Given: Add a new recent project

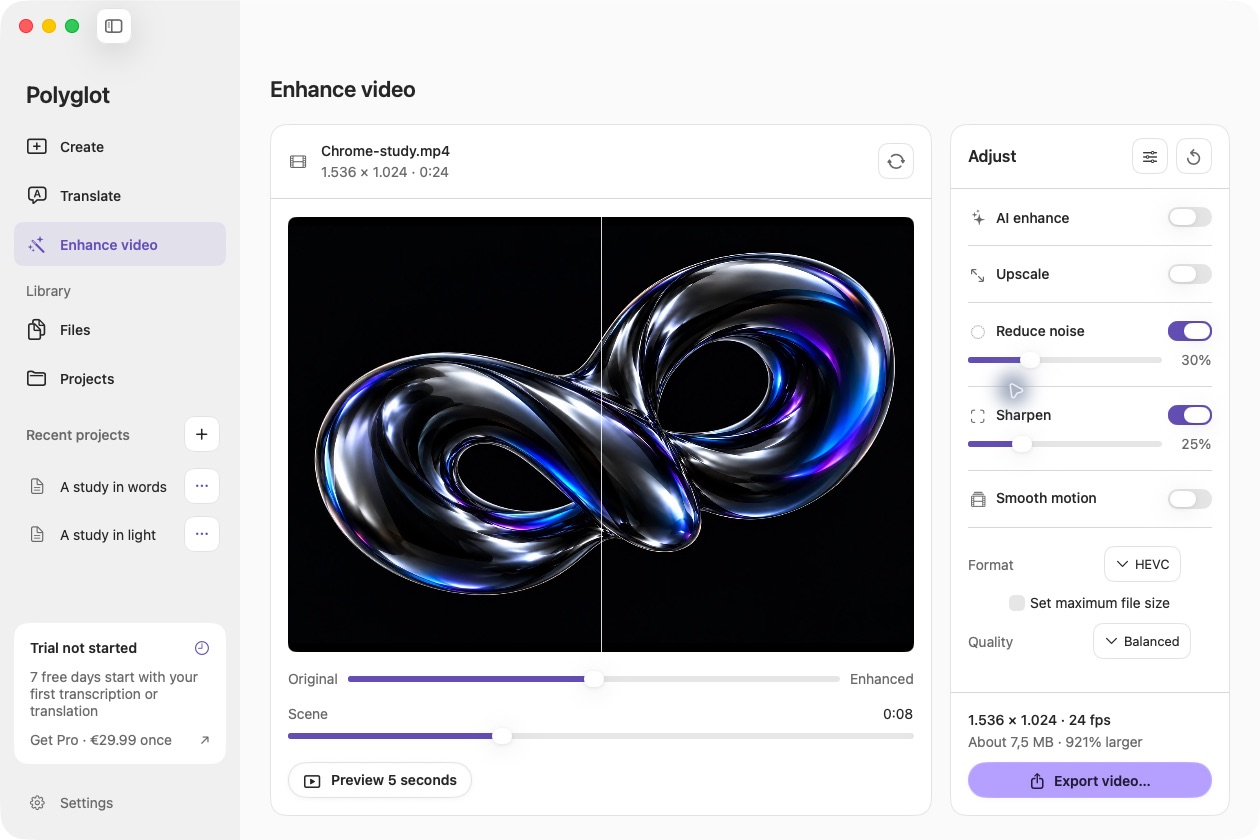Looking at the screenshot, I should 202,434.
